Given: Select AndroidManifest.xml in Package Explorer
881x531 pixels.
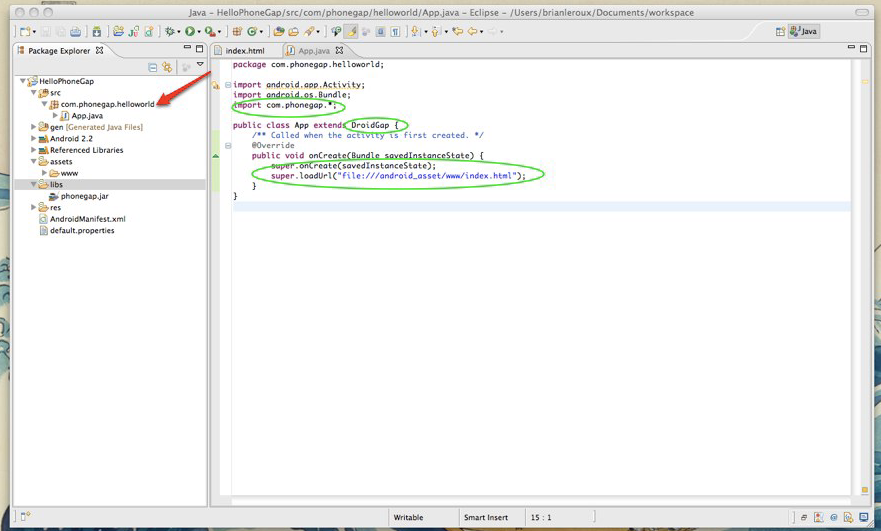Looking at the screenshot, I should coord(88,219).
